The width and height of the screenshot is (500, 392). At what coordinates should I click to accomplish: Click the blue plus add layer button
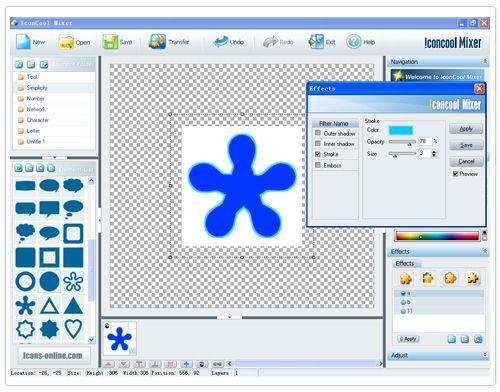click(x=187, y=364)
